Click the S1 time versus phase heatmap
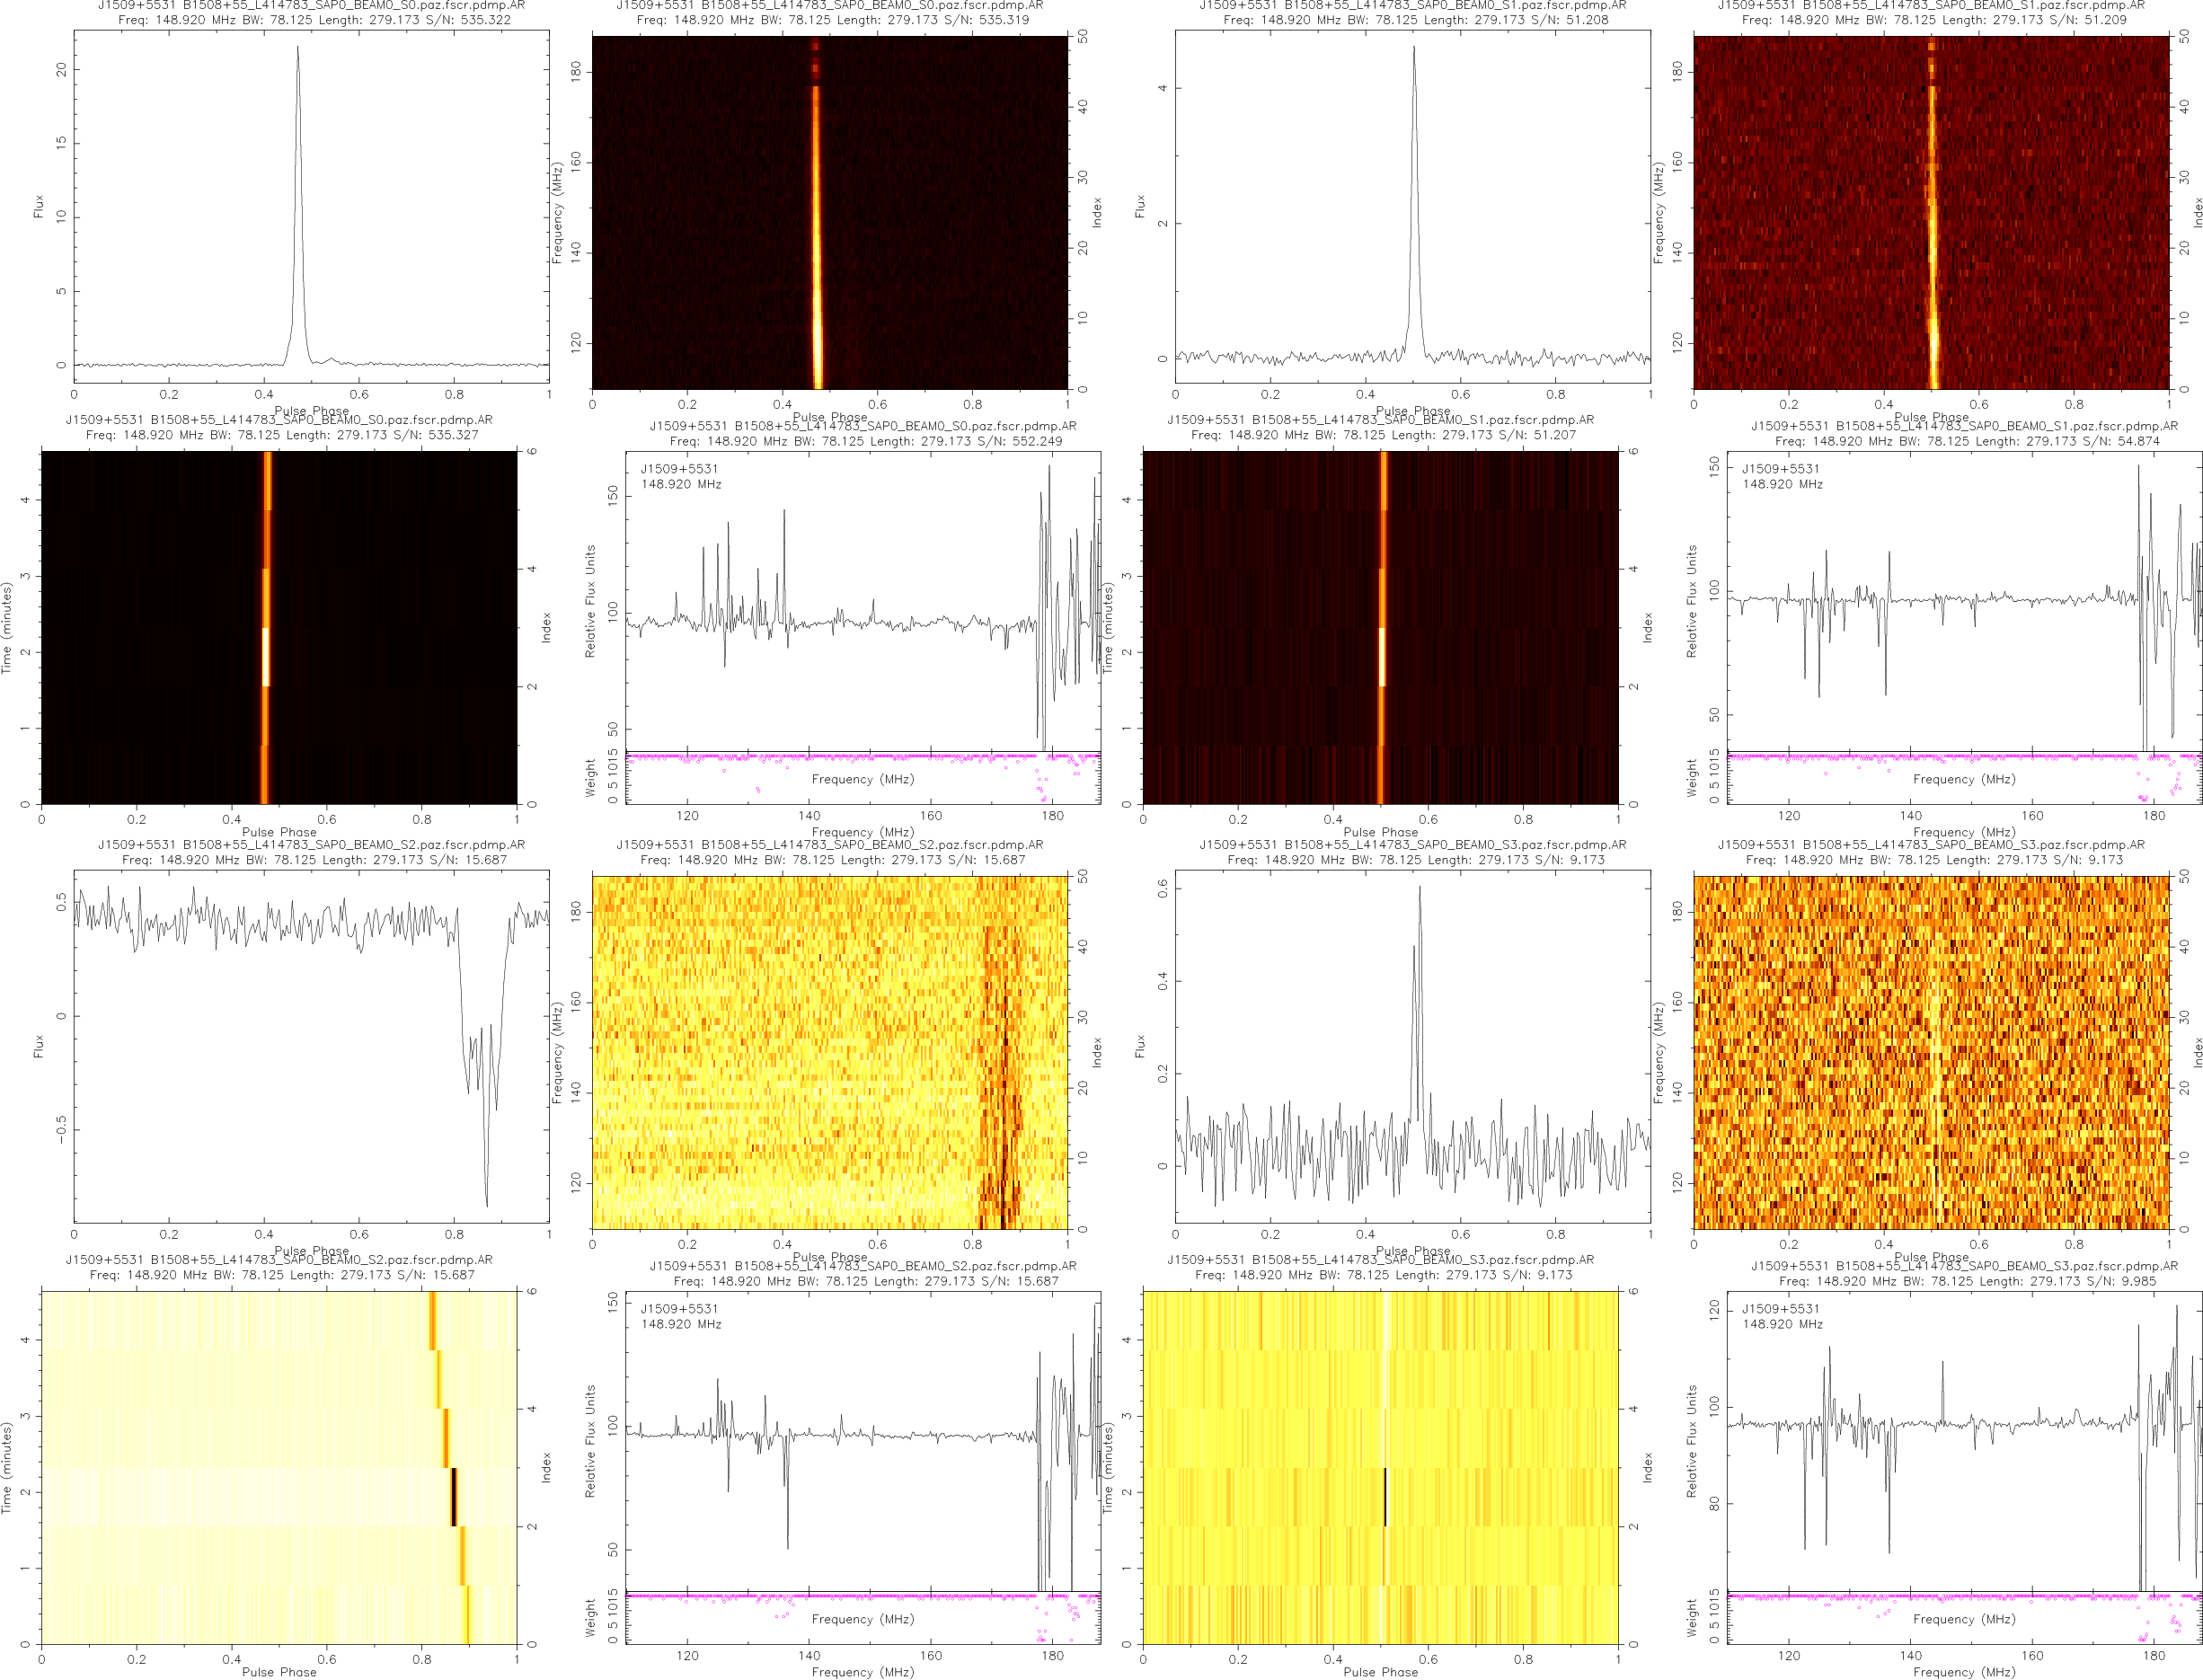The image size is (2203, 1680). (1380, 627)
